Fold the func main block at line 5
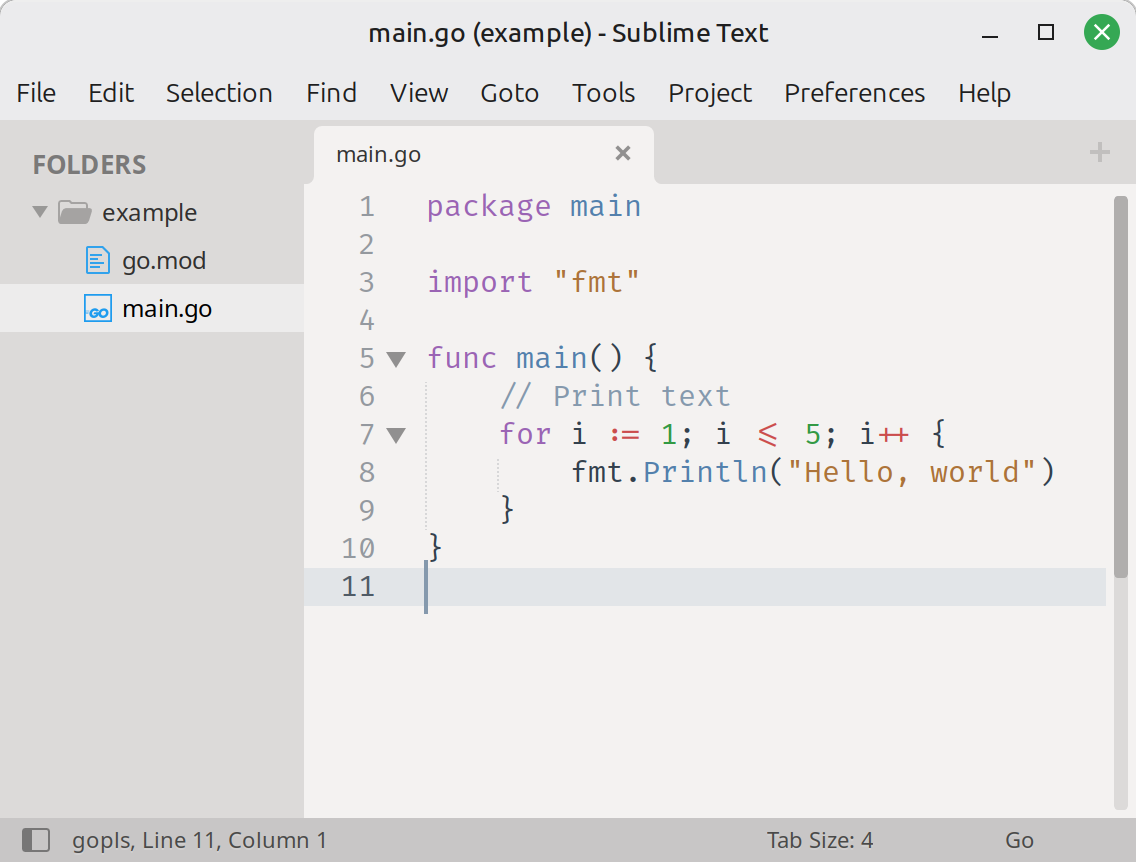Screen dimensions: 1136x862 (x=396, y=359)
